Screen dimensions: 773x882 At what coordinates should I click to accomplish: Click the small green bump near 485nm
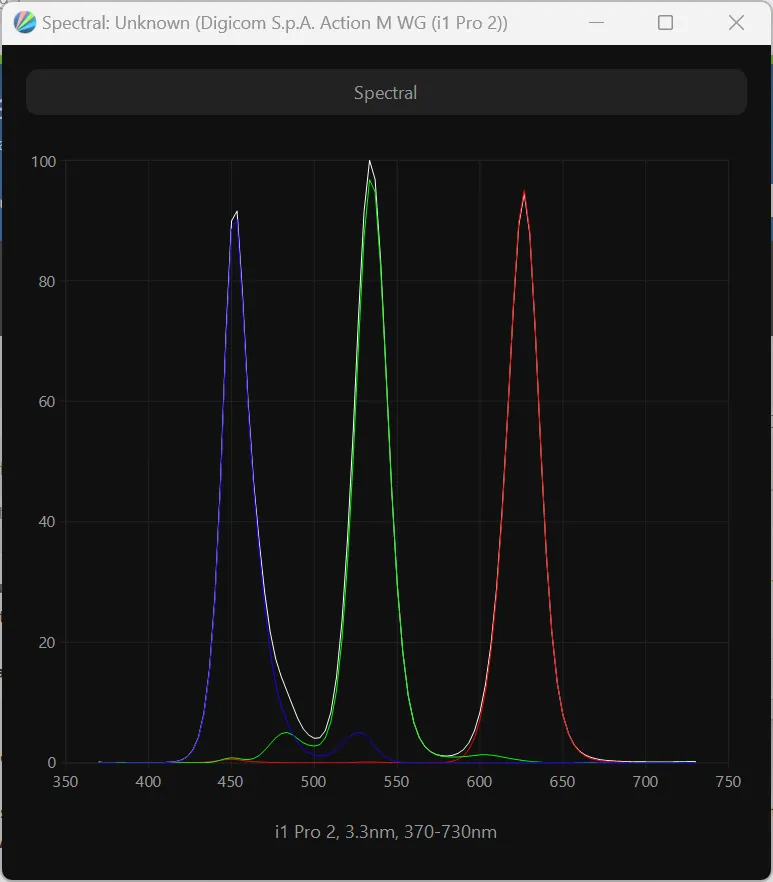286,733
